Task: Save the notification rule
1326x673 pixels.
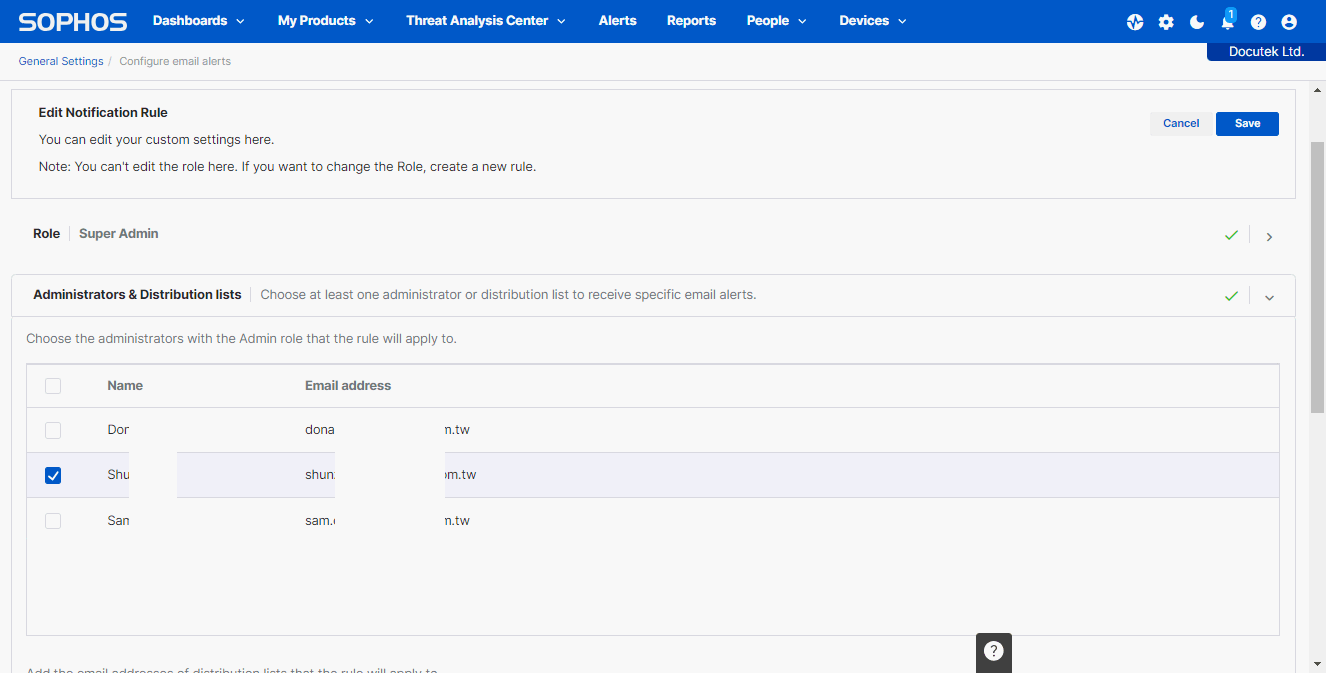Action: point(1247,123)
